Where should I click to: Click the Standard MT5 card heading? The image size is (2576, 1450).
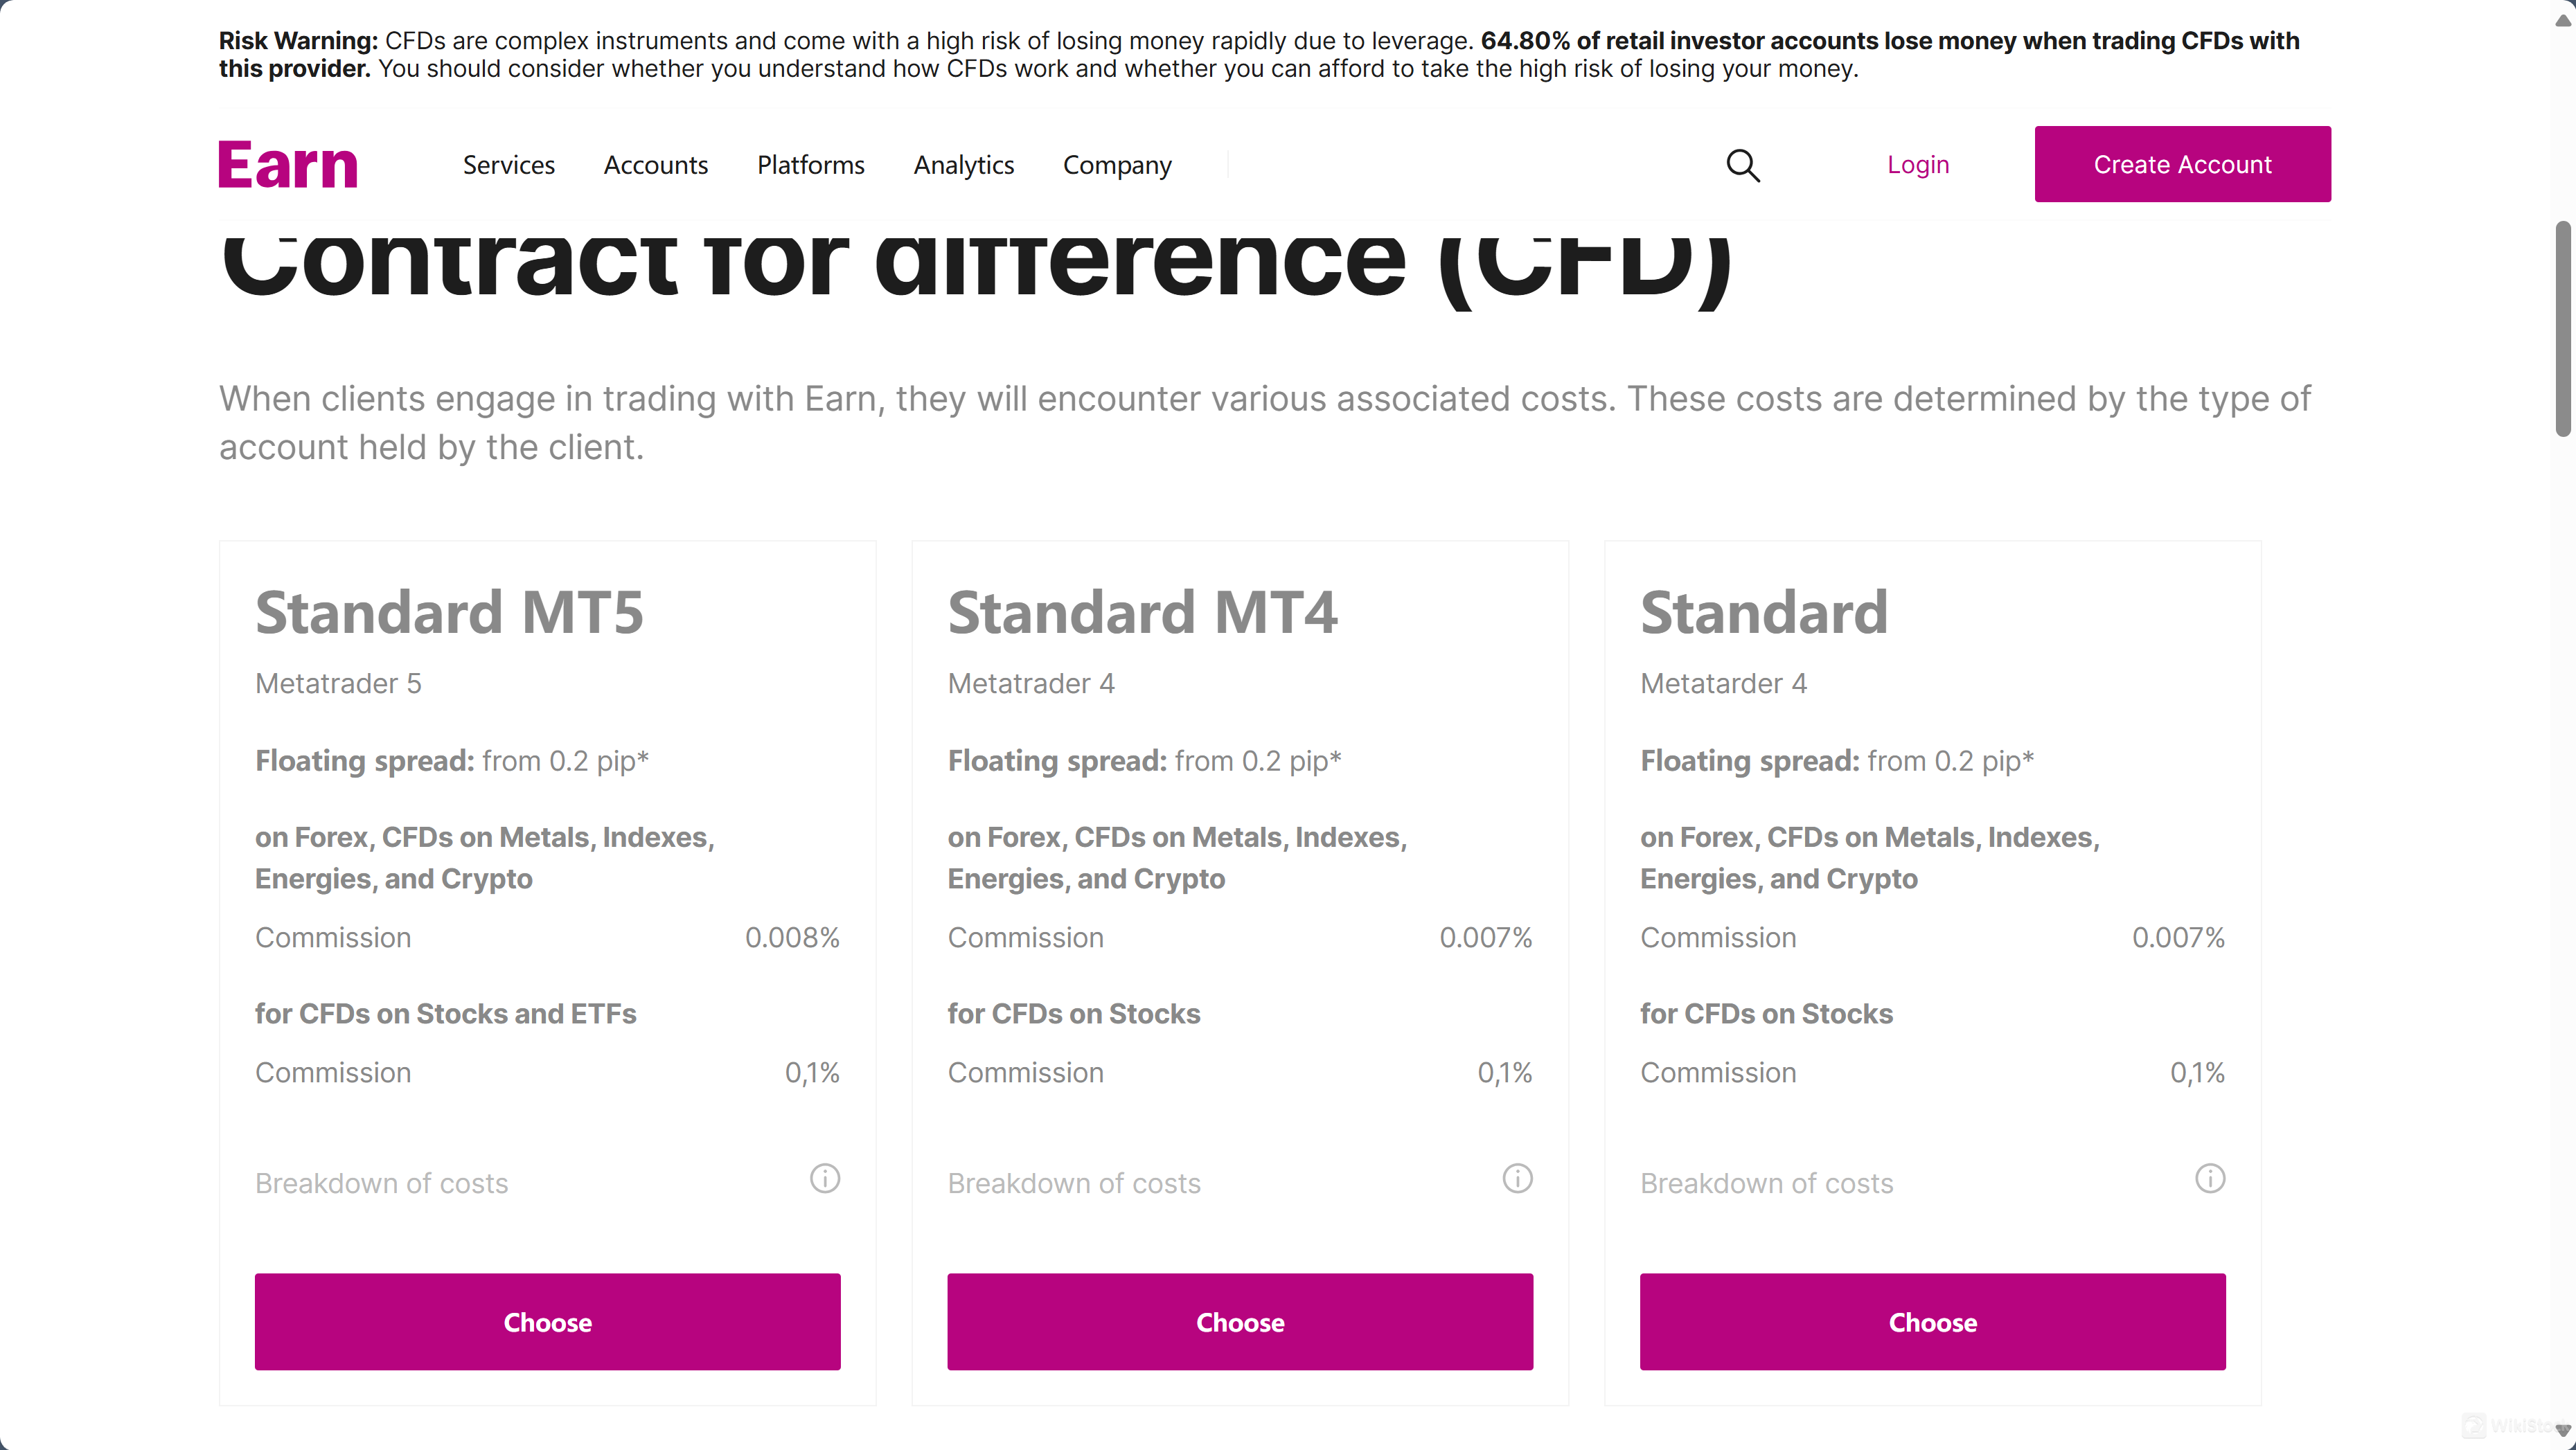click(x=449, y=612)
